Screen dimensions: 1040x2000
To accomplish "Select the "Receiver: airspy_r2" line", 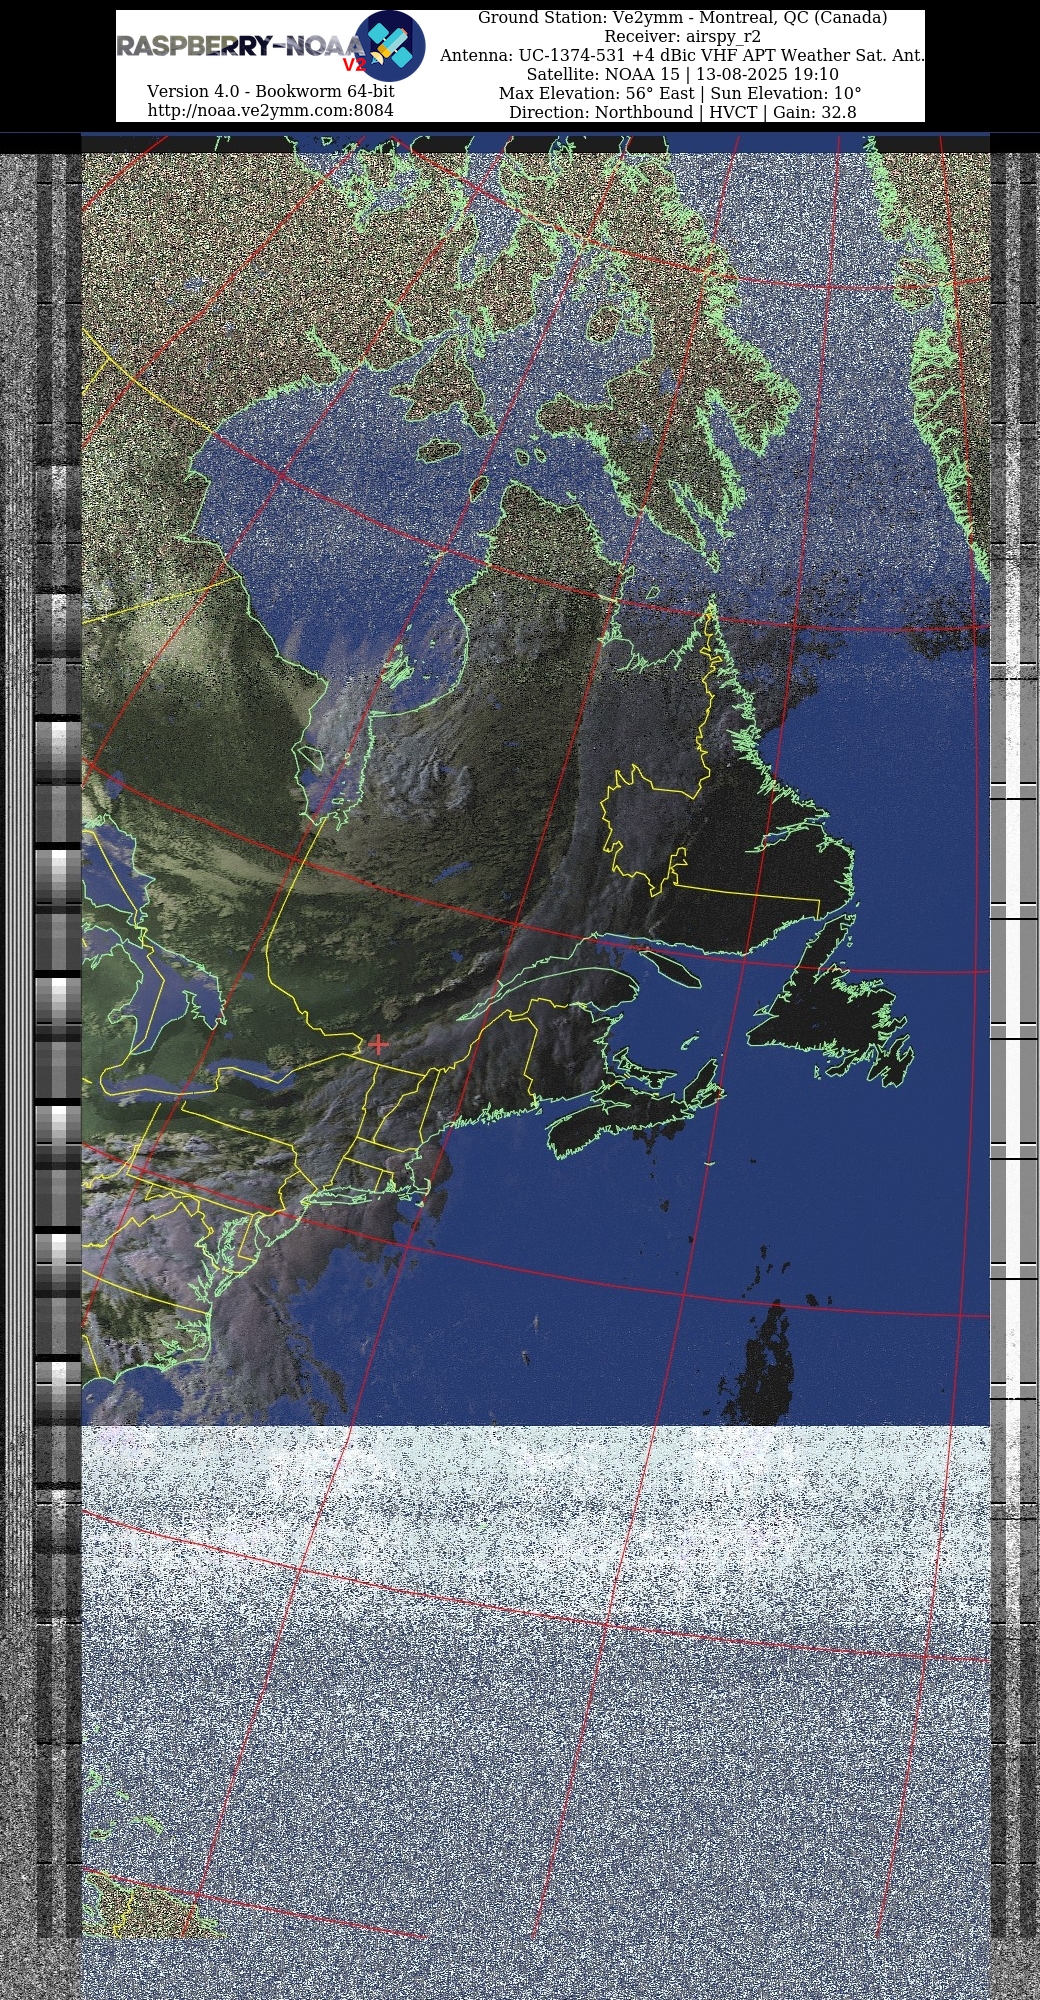I will tap(683, 37).
